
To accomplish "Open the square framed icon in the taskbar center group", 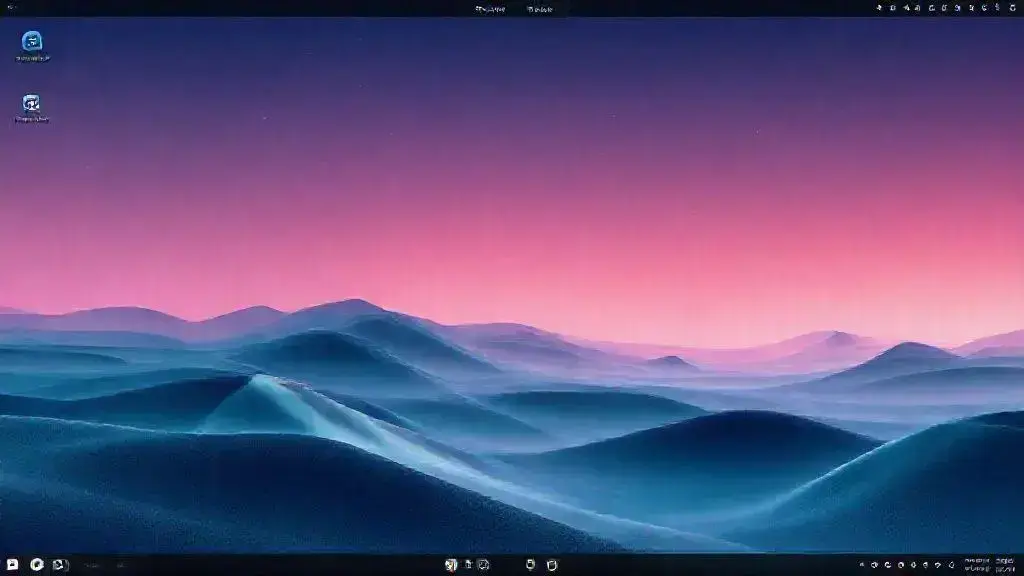I will (483, 565).
